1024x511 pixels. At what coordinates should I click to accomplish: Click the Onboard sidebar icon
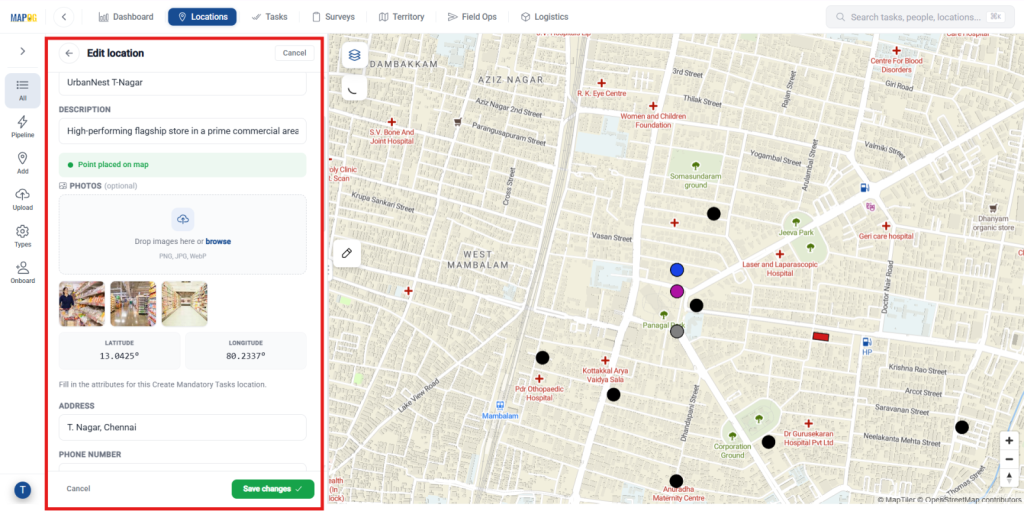pos(23,273)
